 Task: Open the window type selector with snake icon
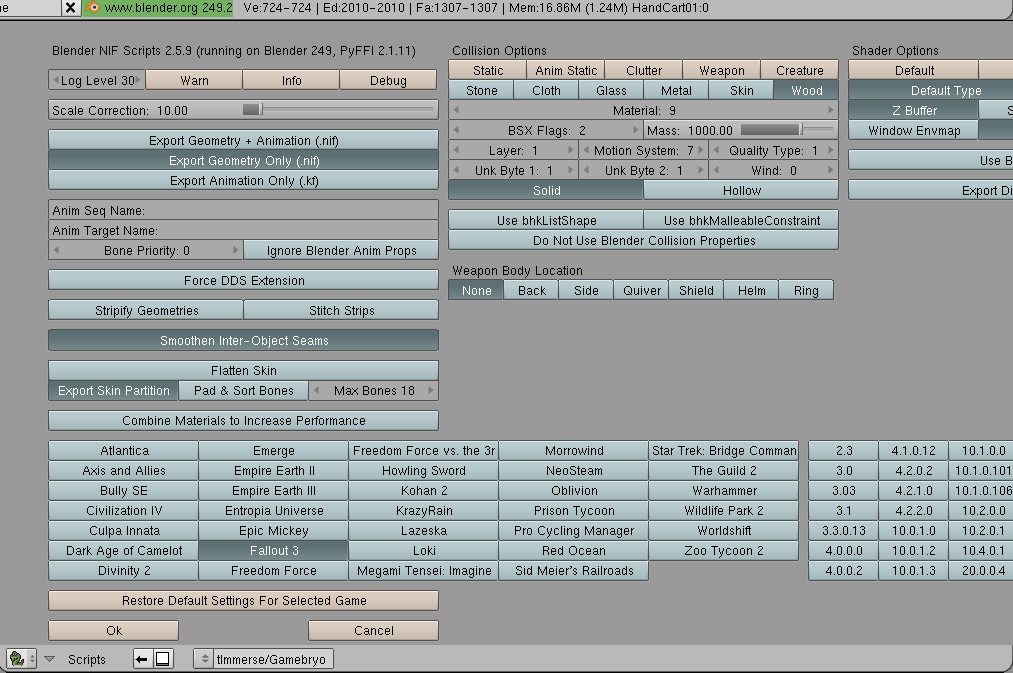21,659
